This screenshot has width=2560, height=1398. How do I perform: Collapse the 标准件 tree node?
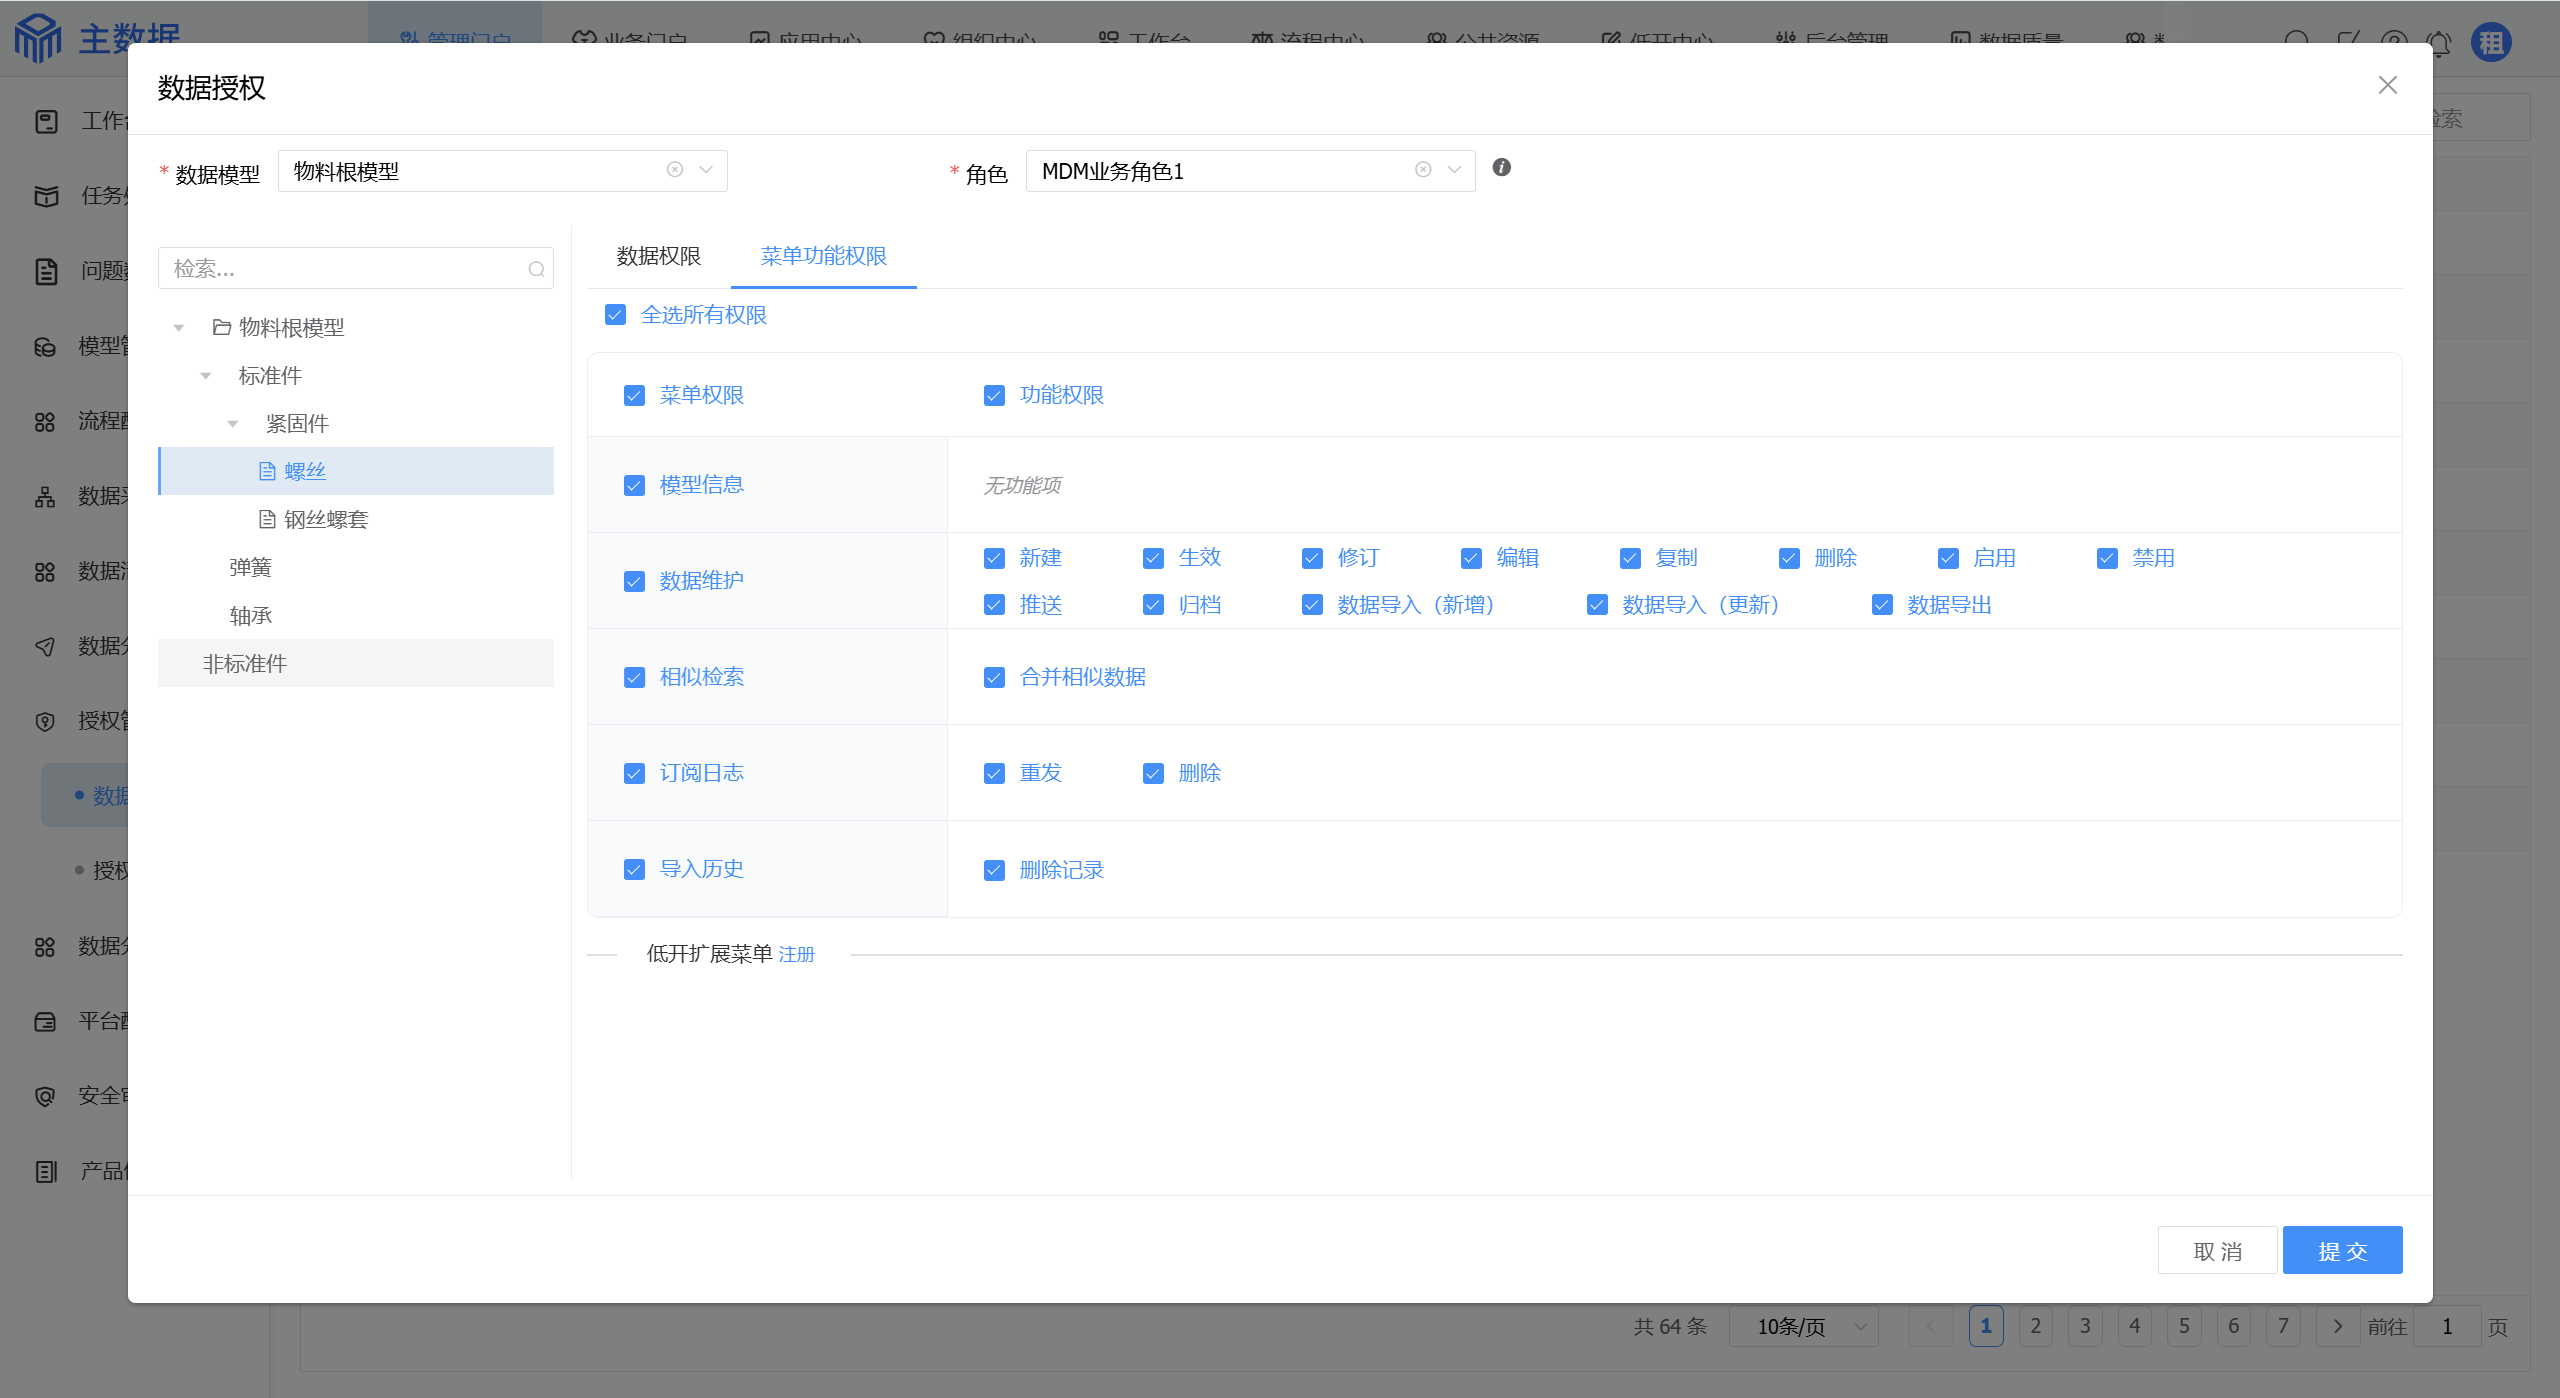click(x=206, y=376)
